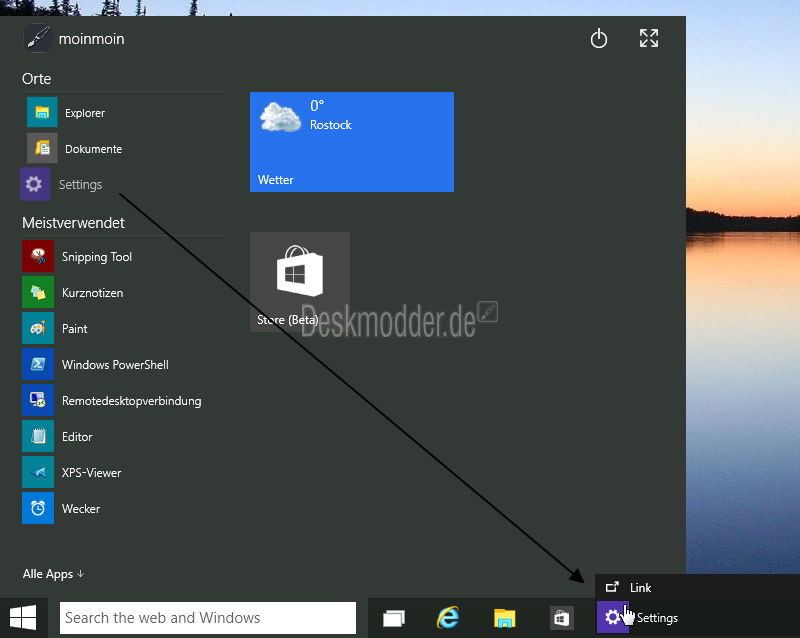
Task: Click the Paint label
Action: point(74,329)
